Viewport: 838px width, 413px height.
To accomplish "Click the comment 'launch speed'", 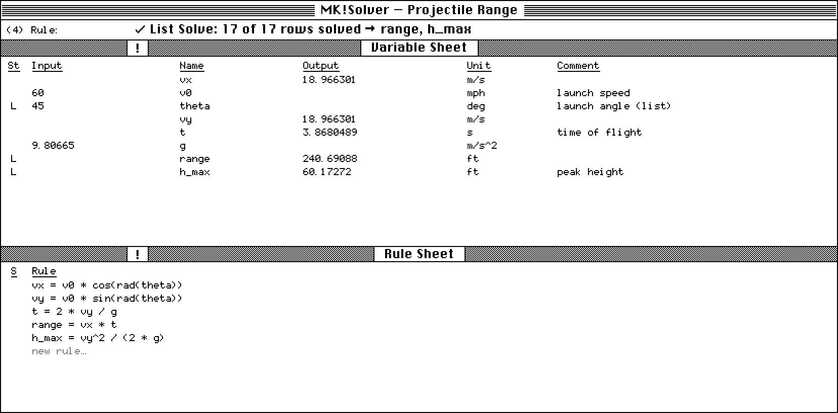I will pos(593,93).
